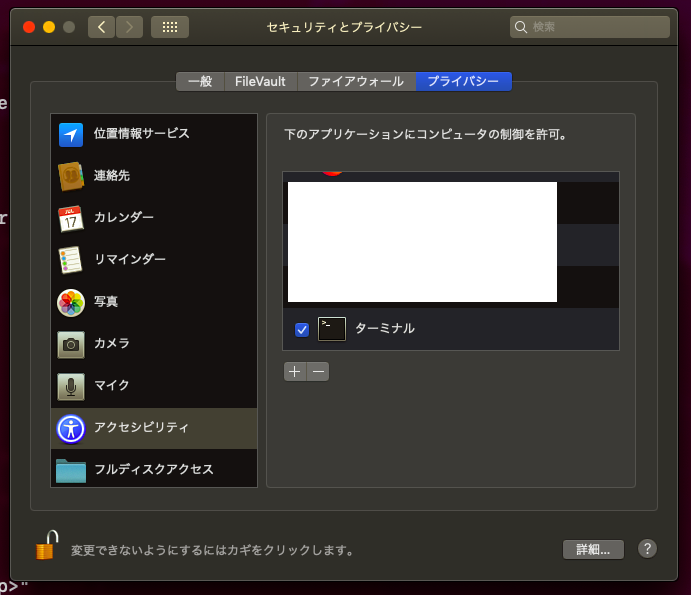Go forward with the right chevron button
Image resolution: width=691 pixels, height=595 pixels.
(129, 27)
